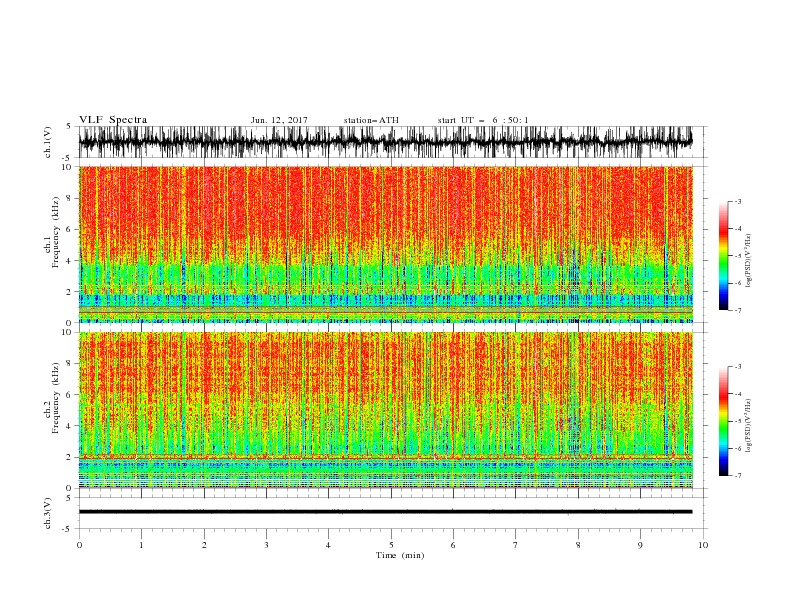Click the "-7" tick on ch.2 color bar
Image resolution: width=792 pixels, height=612 pixels.
coord(738,476)
